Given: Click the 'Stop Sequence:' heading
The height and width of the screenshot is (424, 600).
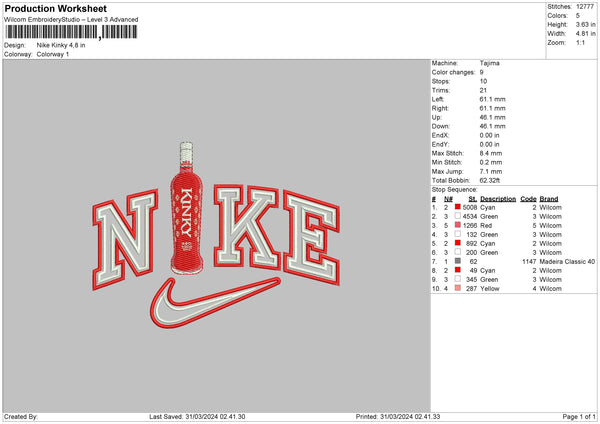Looking at the screenshot, I should pyautogui.click(x=455, y=190).
